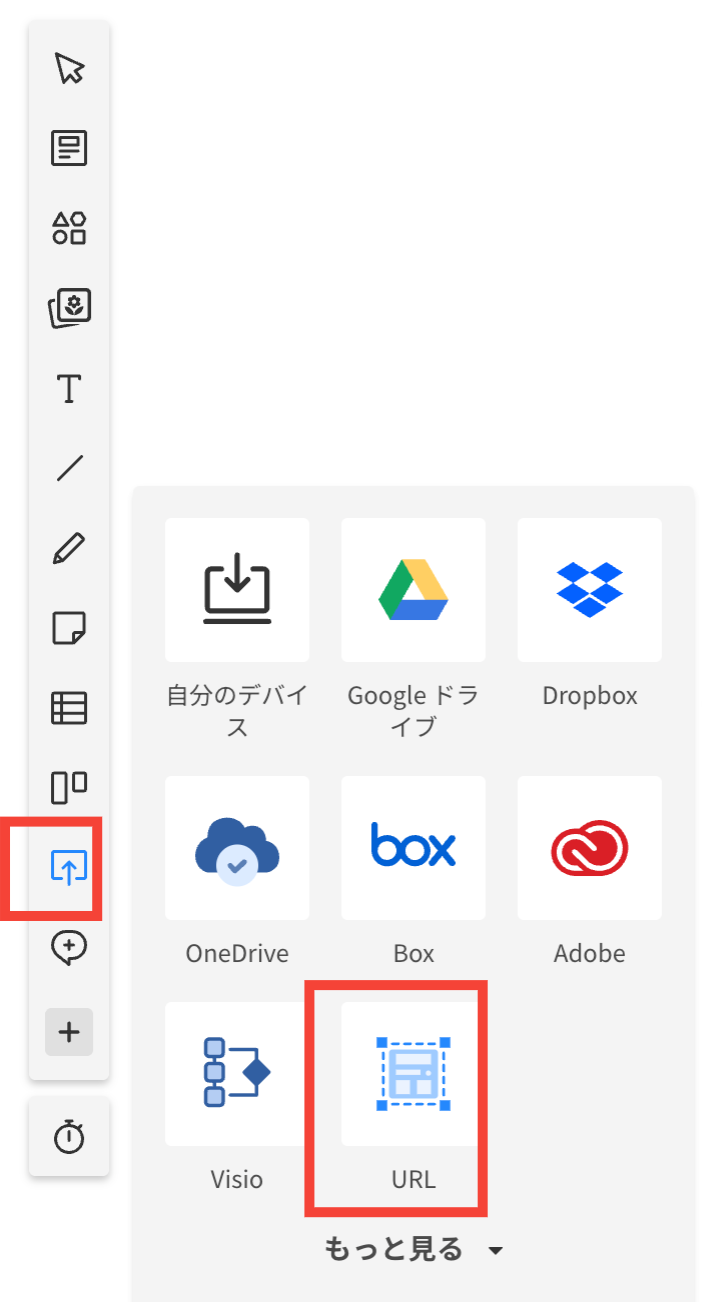Screen dimensions: 702x1303
Task: Select the Text tool
Action: 69,388
